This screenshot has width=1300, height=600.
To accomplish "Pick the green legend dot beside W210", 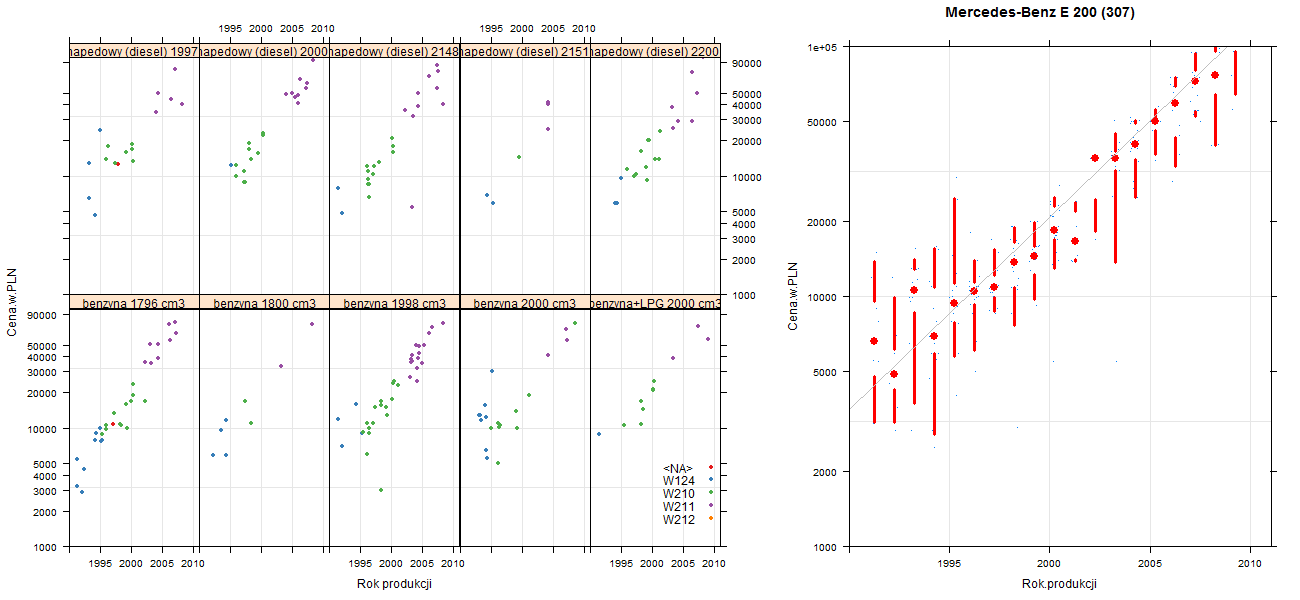I will (x=710, y=494).
